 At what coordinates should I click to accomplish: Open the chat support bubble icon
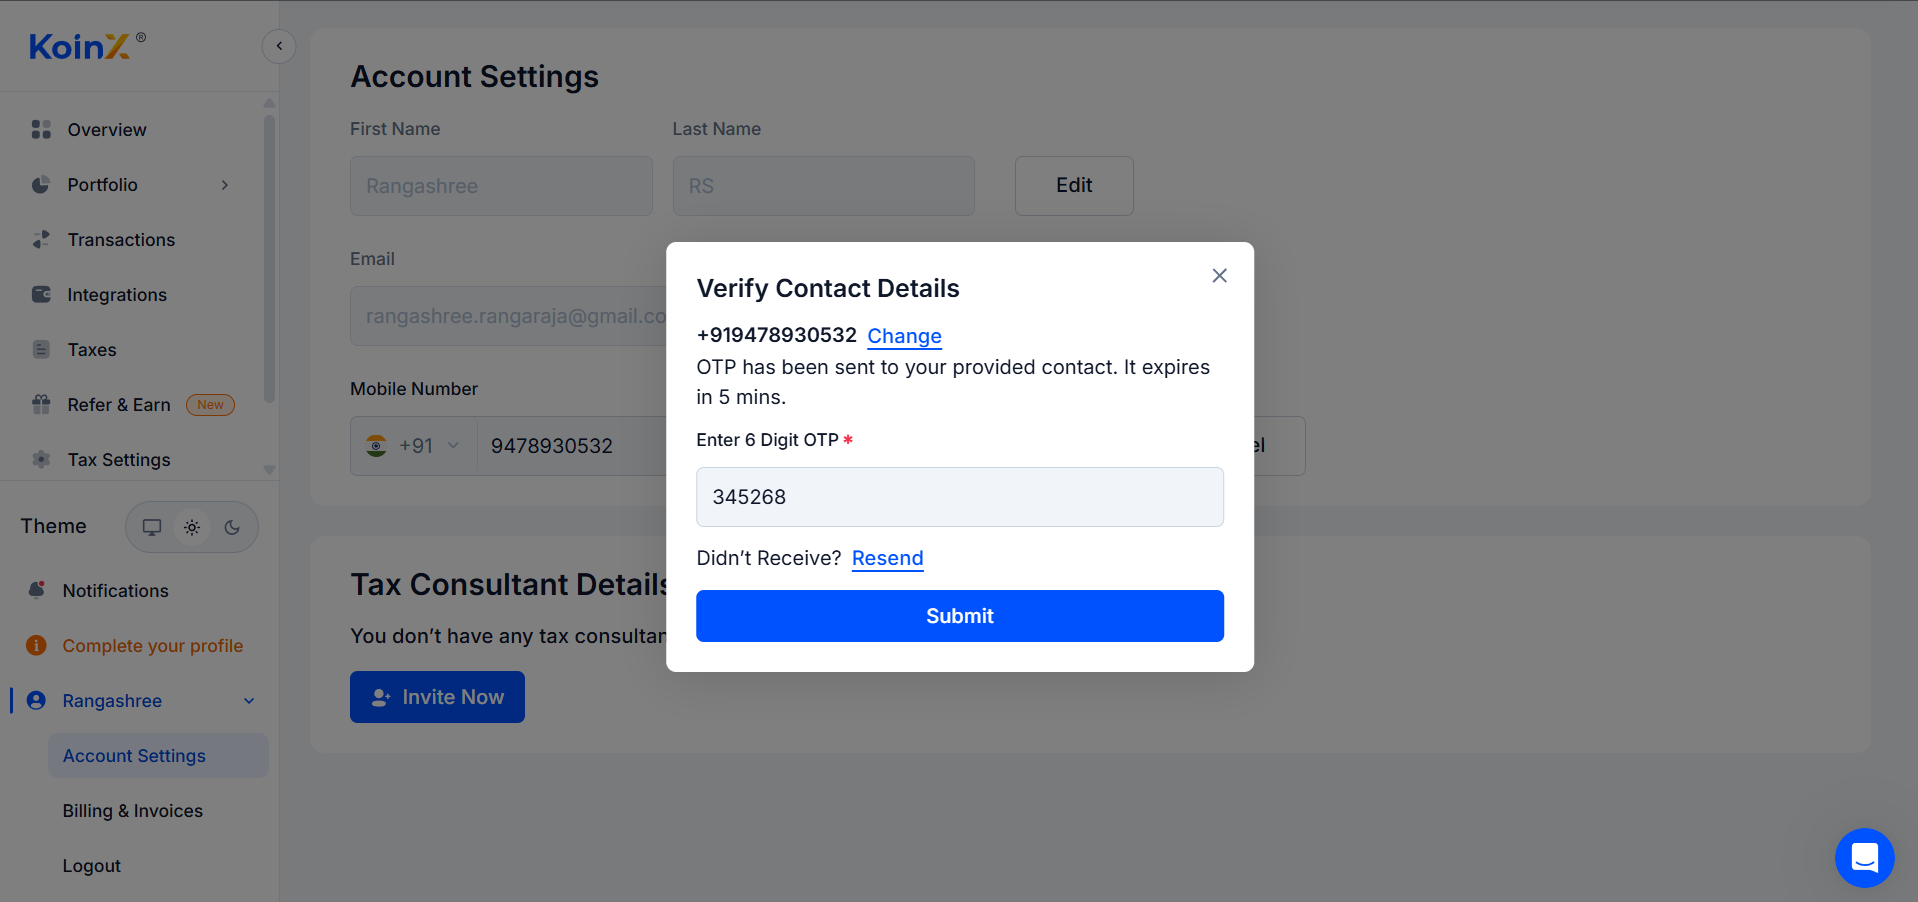(1864, 858)
